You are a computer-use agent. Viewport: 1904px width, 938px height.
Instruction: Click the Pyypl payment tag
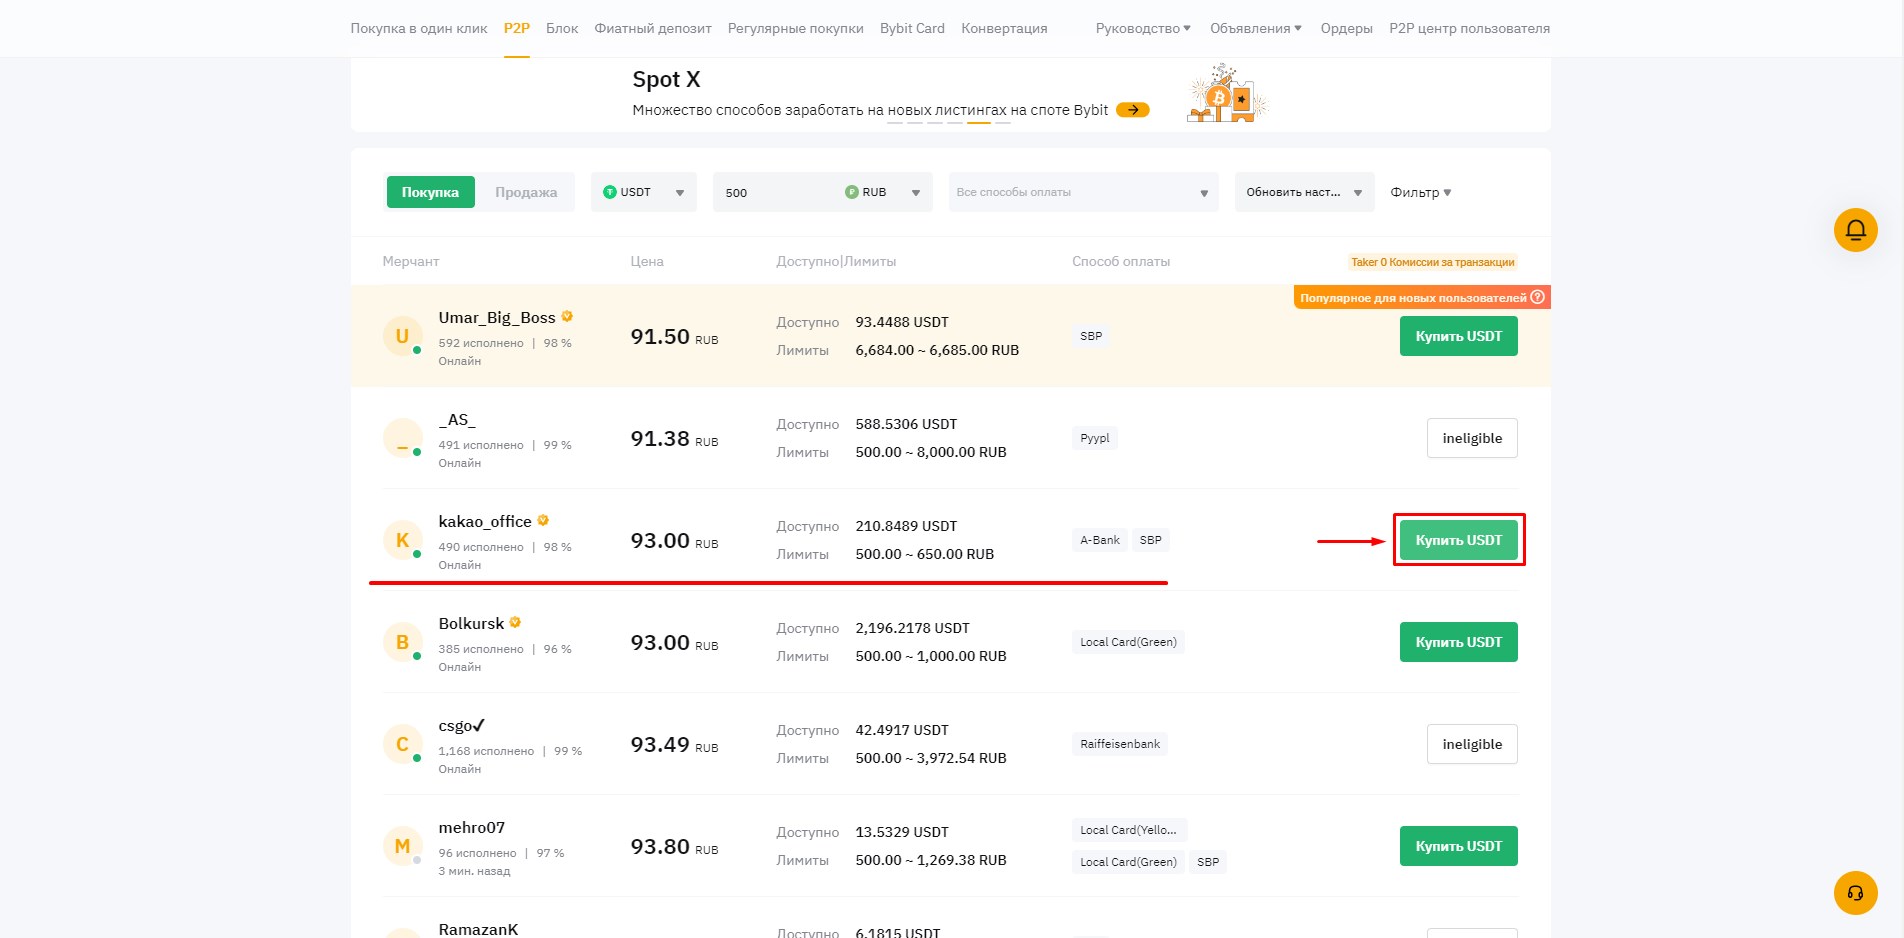click(x=1095, y=438)
